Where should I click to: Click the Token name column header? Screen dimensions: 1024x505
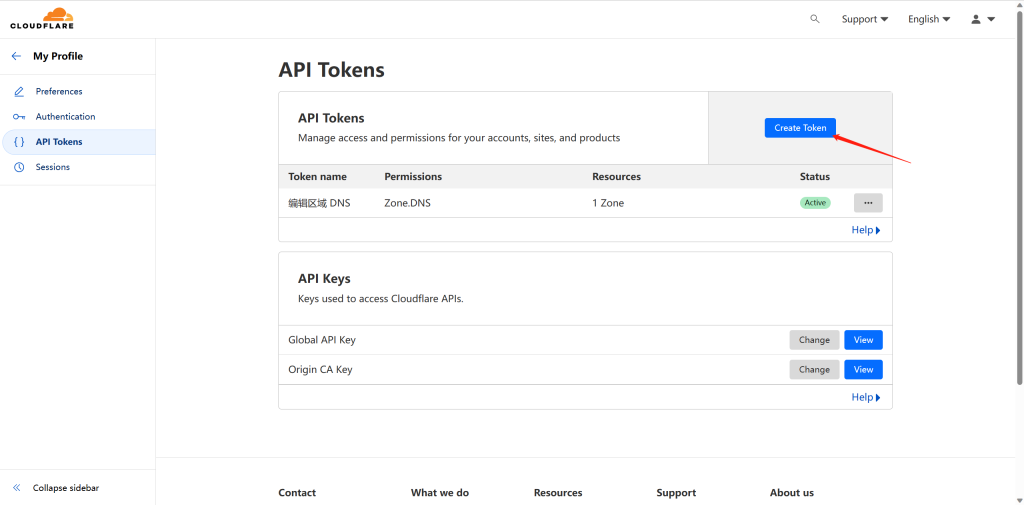[x=317, y=177]
